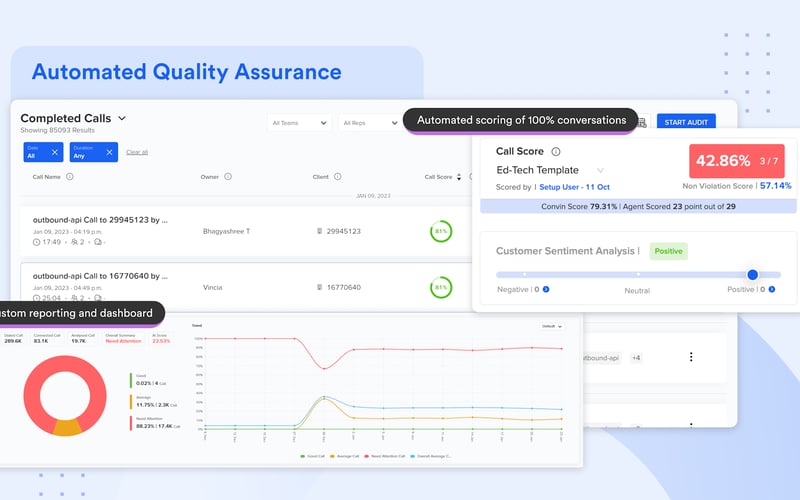Click the Good 0.02% legend entry

(x=150, y=380)
